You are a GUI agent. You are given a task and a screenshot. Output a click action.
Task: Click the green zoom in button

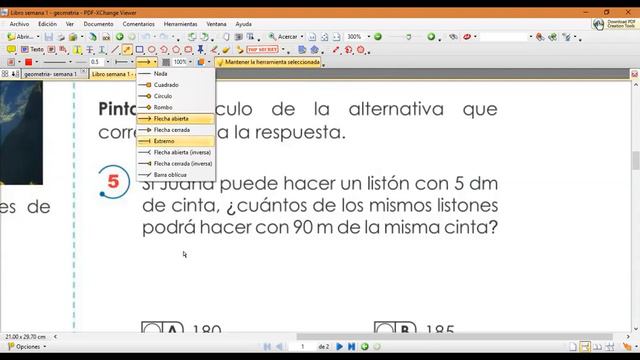click(x=431, y=37)
